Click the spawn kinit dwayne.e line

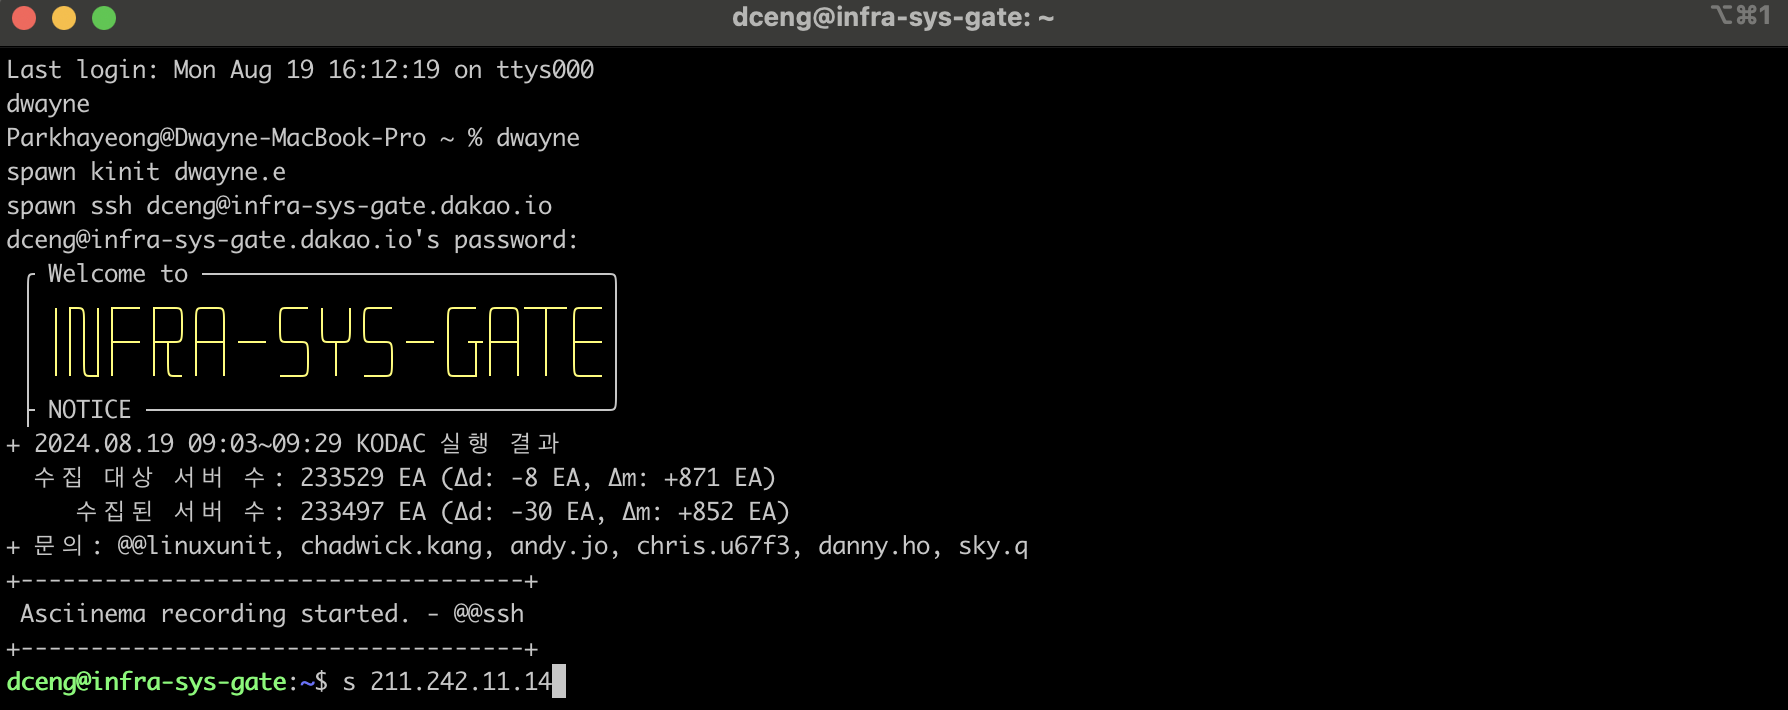[146, 172]
